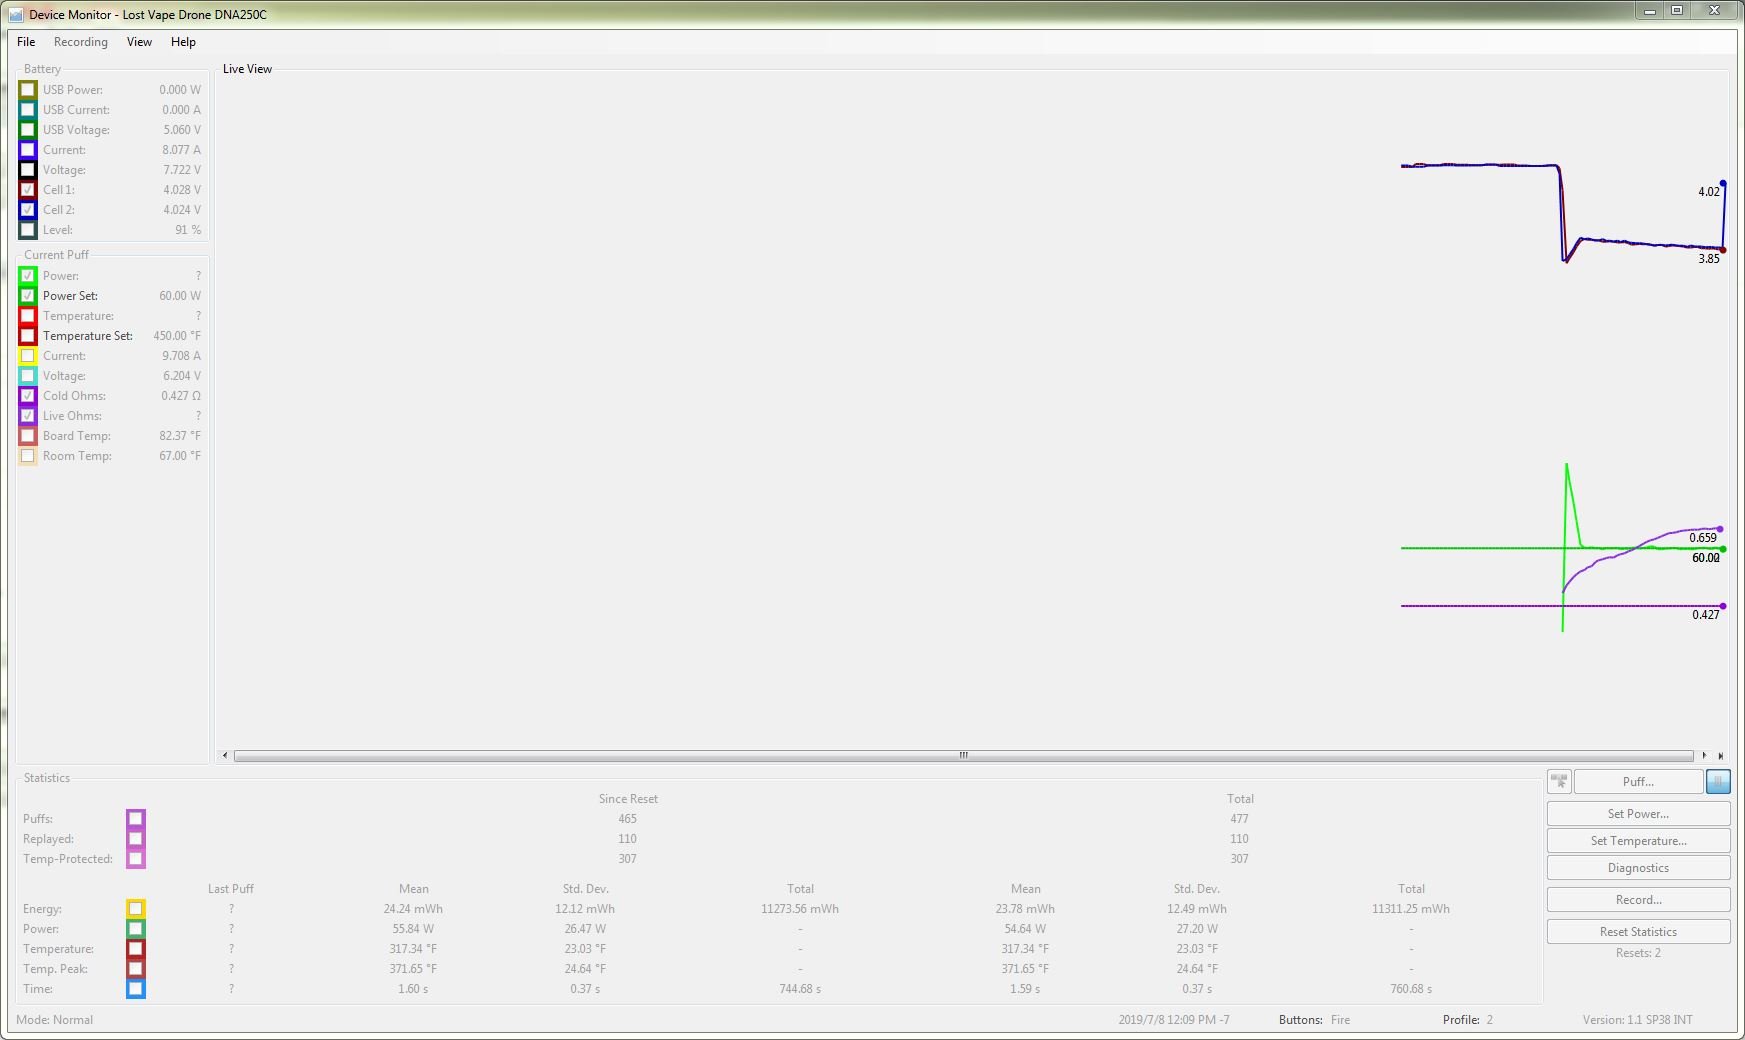Enable the Energy statistics checkbox

click(136, 909)
